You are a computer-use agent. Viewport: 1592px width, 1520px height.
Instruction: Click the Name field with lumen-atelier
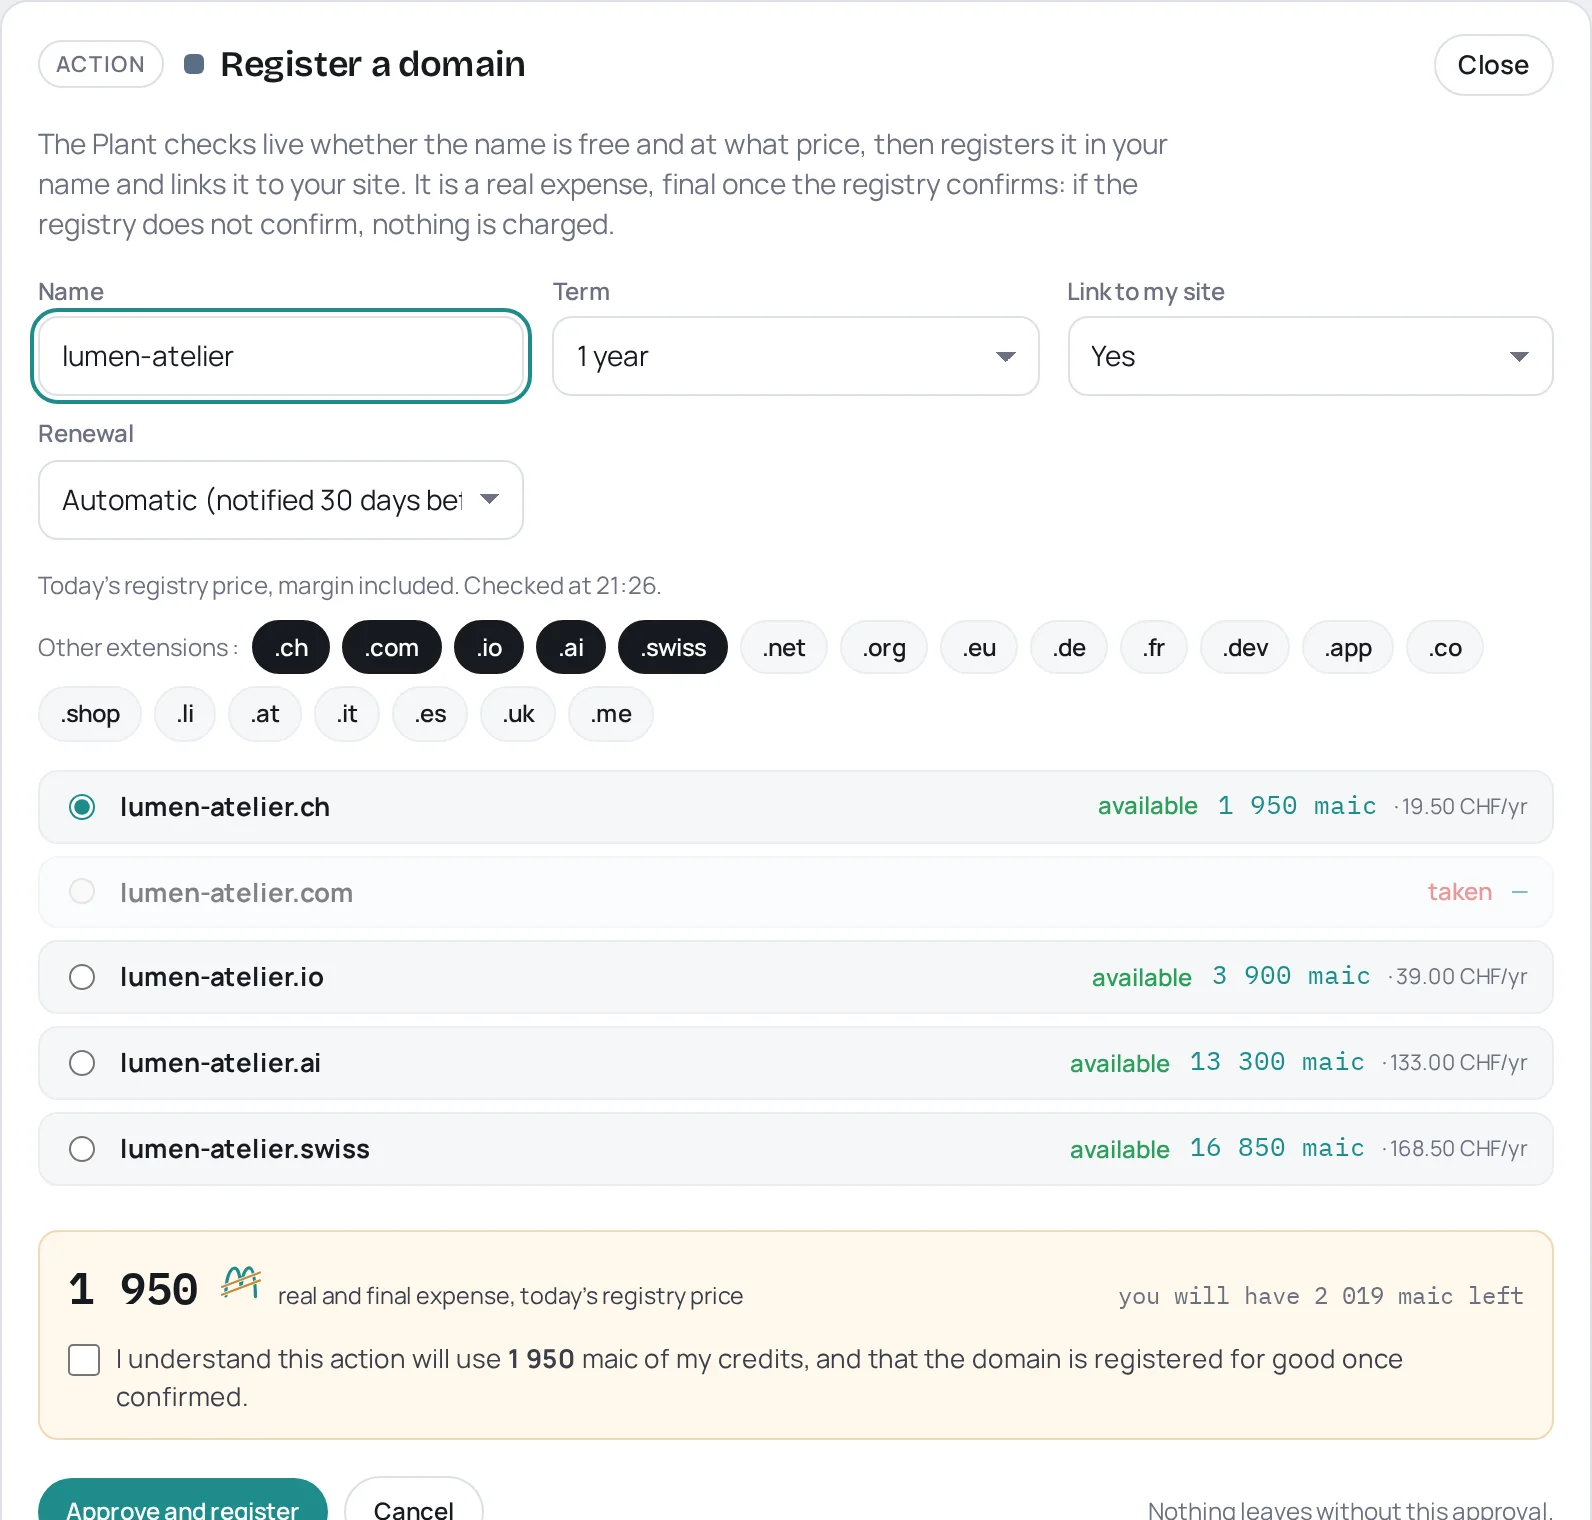pos(281,356)
